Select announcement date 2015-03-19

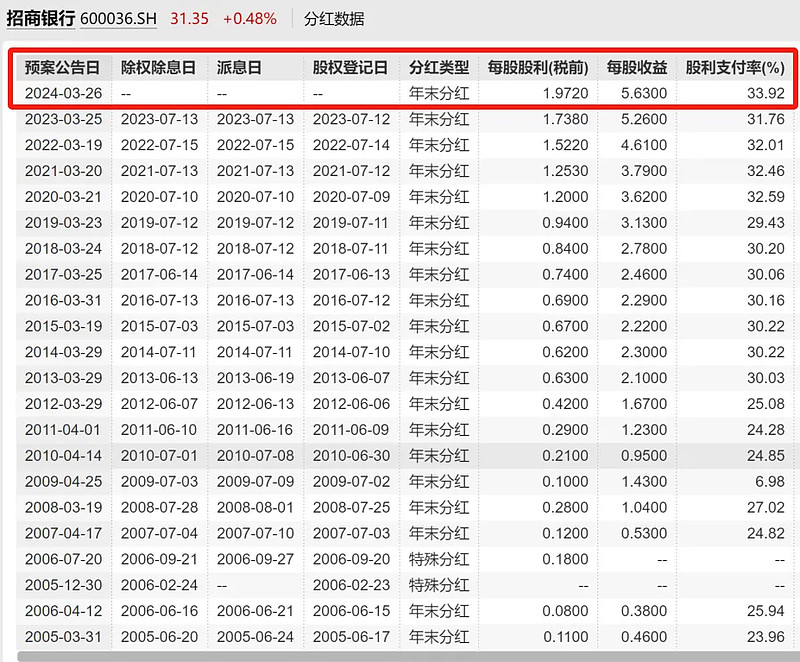63,326
